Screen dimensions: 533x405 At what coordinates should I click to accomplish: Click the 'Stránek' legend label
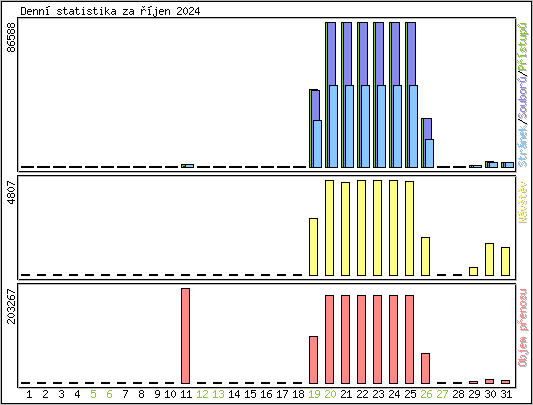click(522, 146)
